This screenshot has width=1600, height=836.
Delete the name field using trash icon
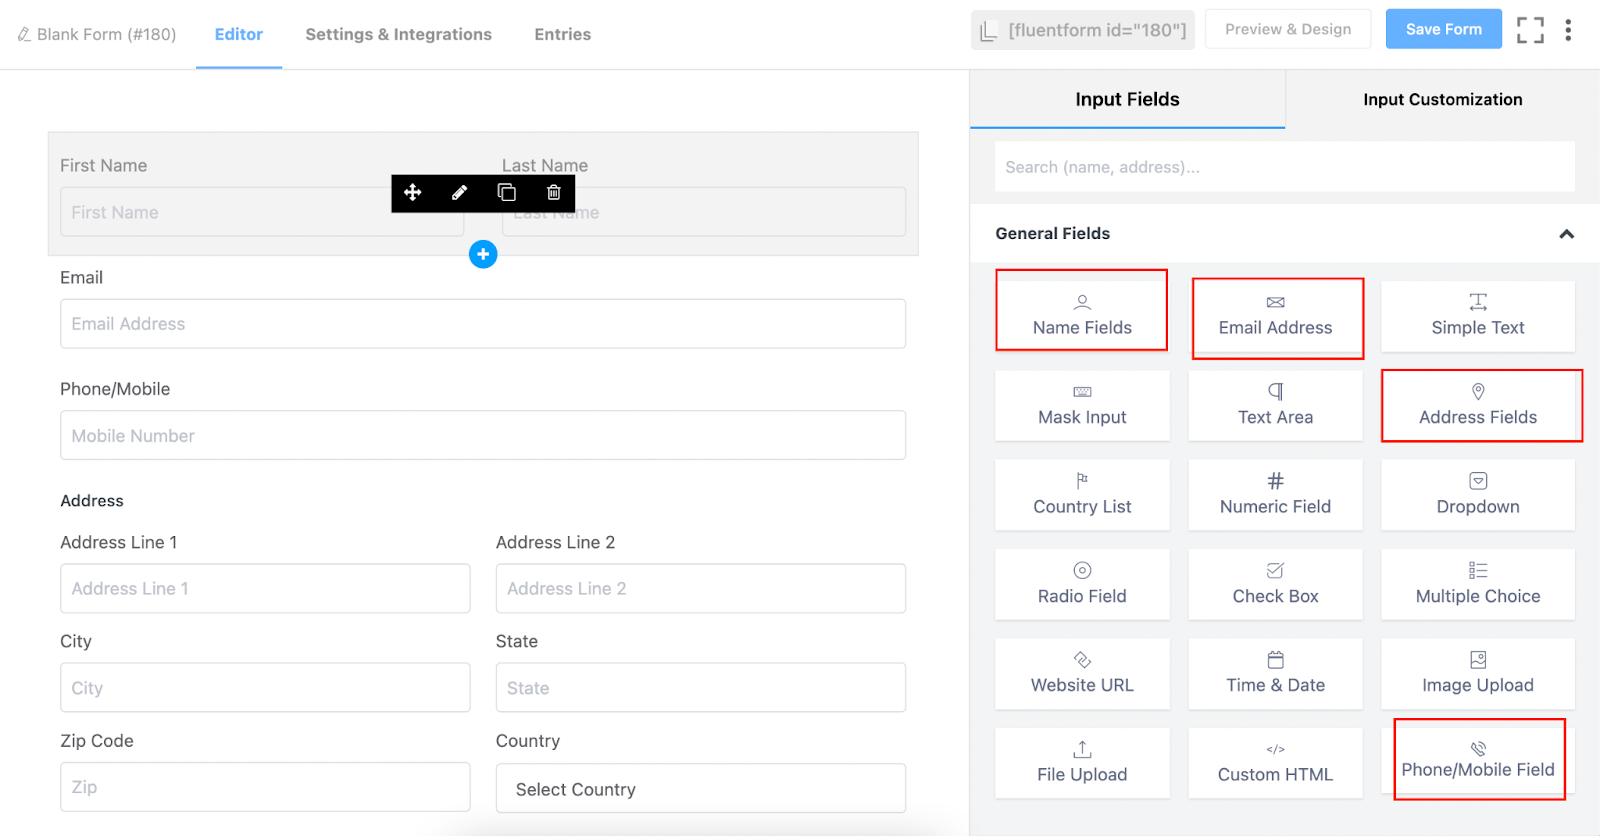pos(554,192)
